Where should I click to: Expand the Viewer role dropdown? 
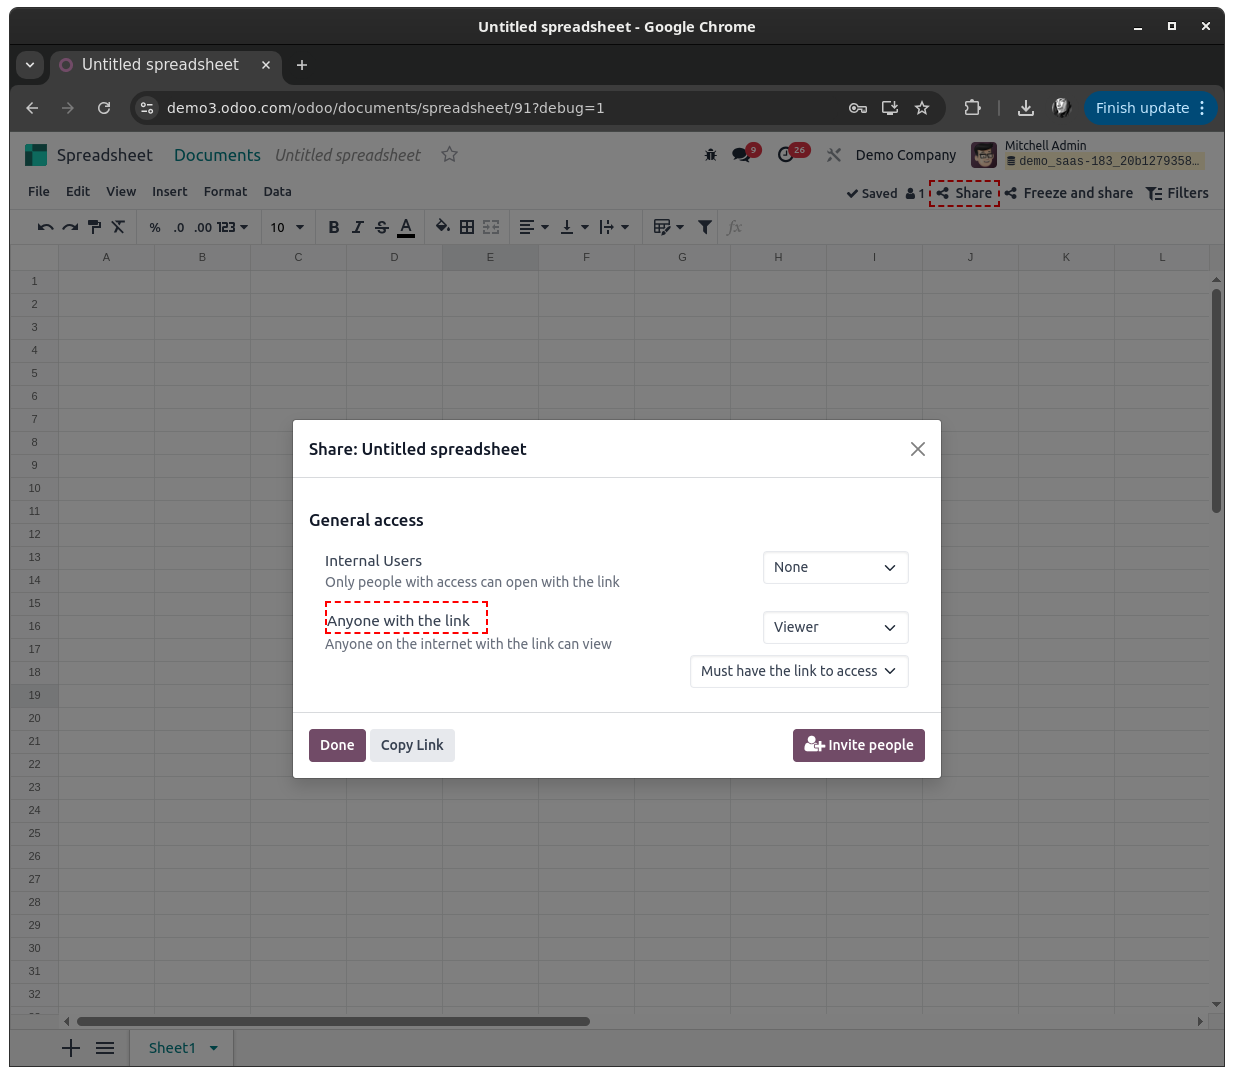tap(835, 628)
